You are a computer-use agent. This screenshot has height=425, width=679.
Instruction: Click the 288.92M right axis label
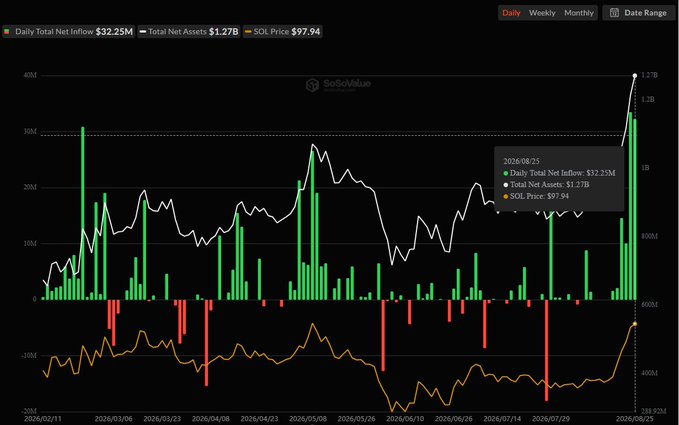[x=653, y=411]
